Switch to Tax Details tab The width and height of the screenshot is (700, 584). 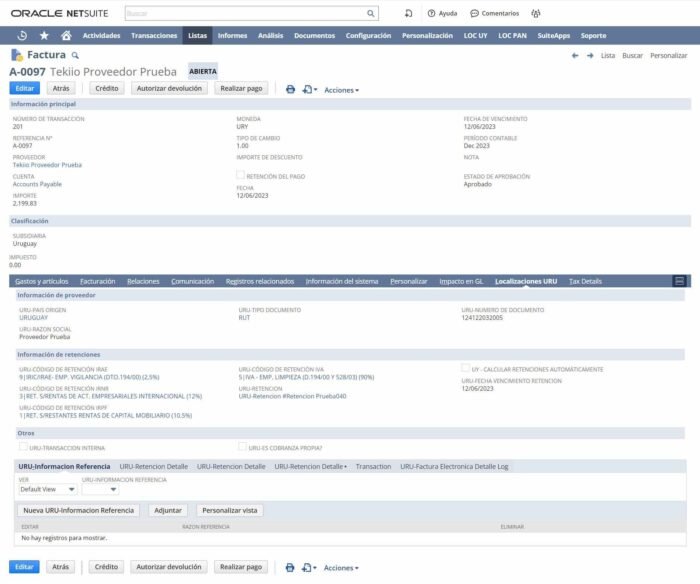coord(585,281)
